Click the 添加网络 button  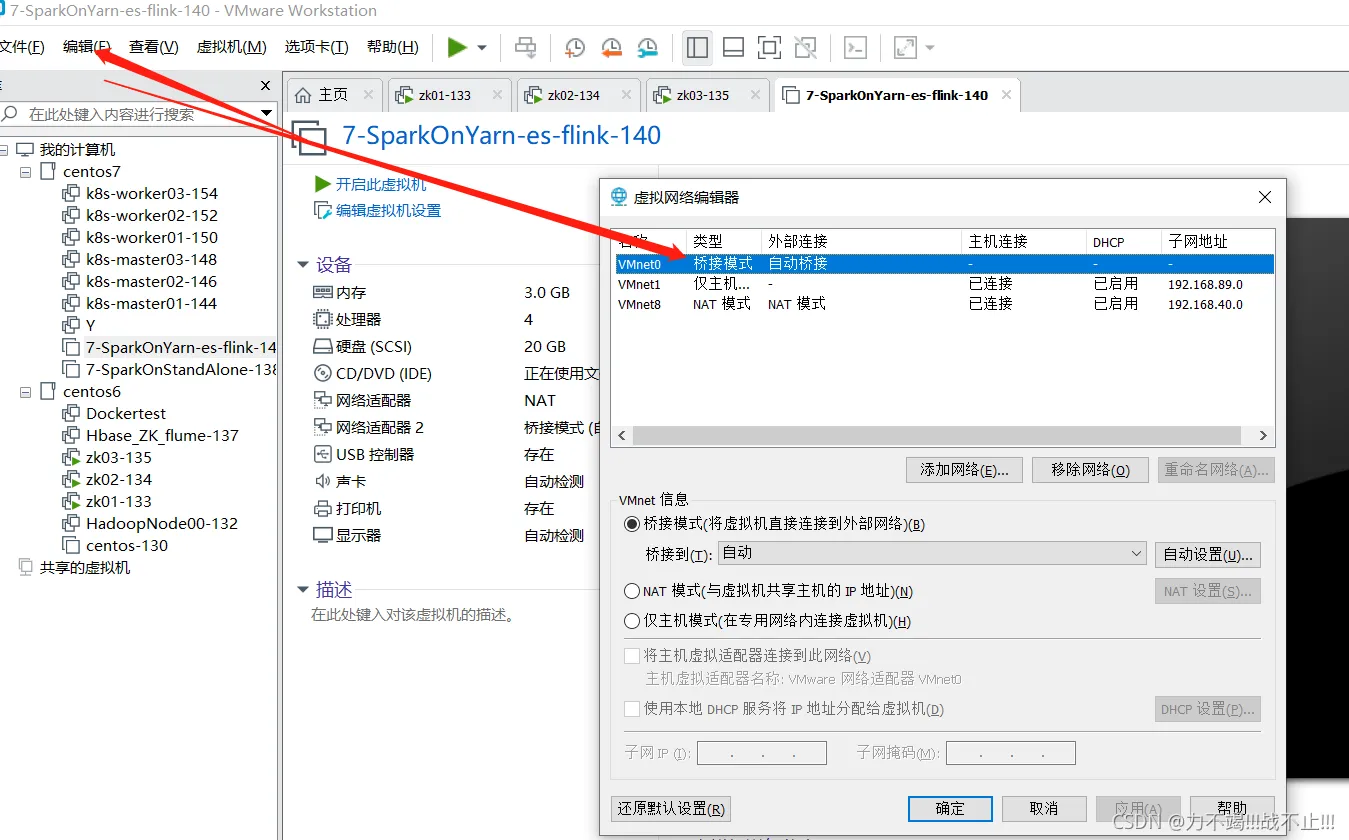[x=963, y=469]
